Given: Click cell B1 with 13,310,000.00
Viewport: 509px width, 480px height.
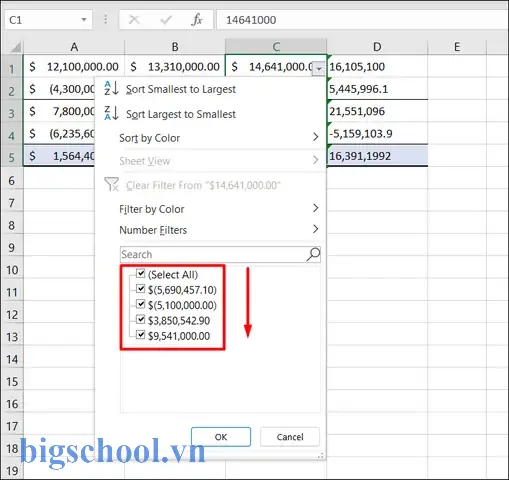Looking at the screenshot, I should 175,67.
